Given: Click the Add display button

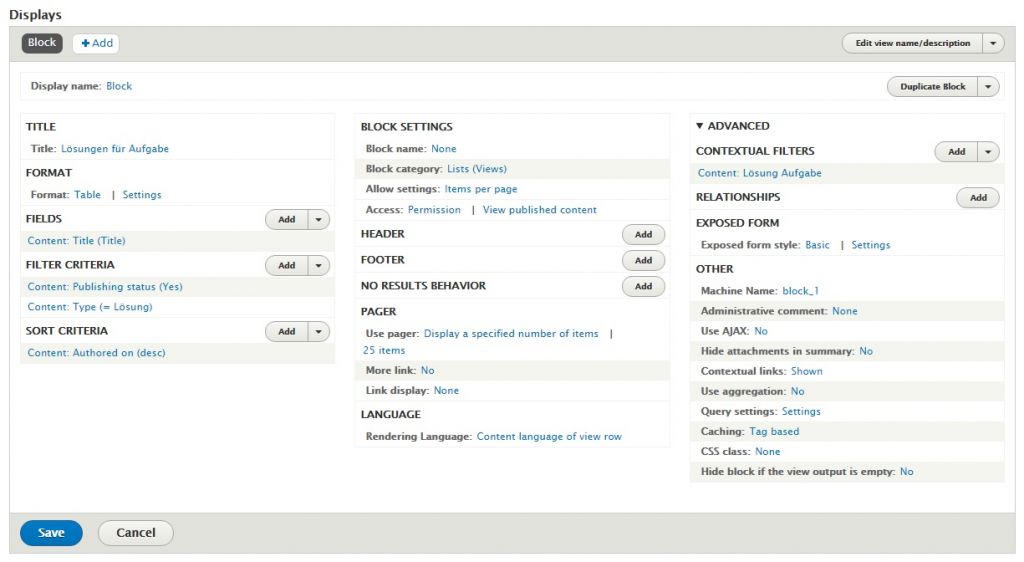Looking at the screenshot, I should (96, 43).
